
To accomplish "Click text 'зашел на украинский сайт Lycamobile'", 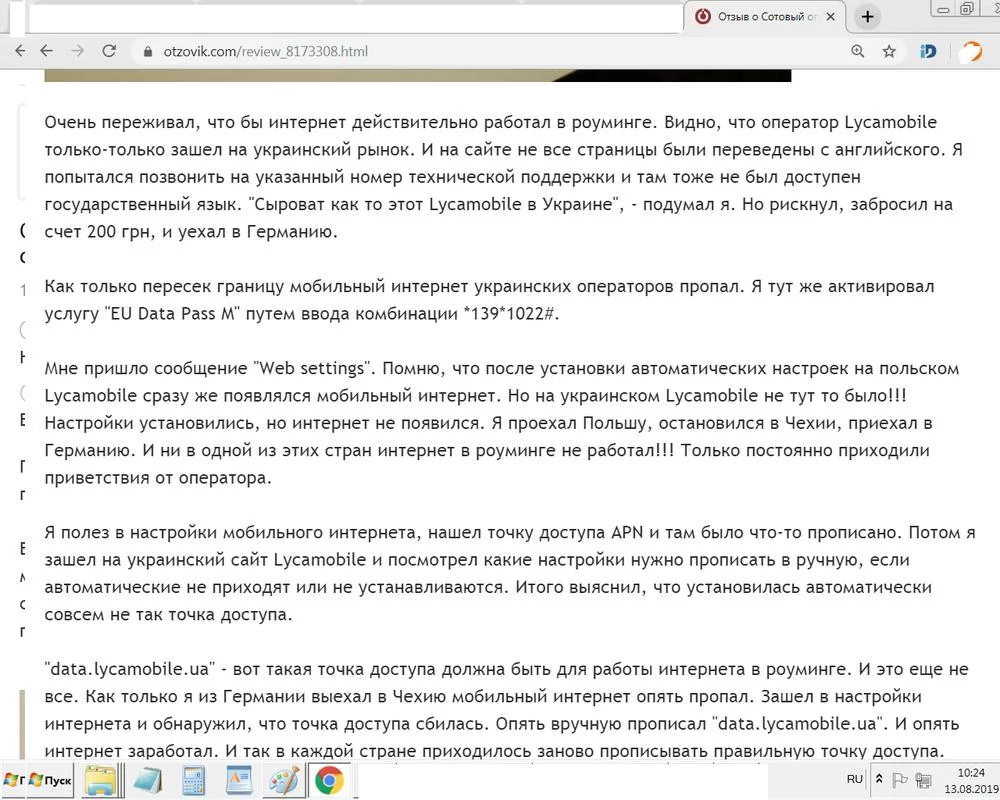I will (205, 560).
